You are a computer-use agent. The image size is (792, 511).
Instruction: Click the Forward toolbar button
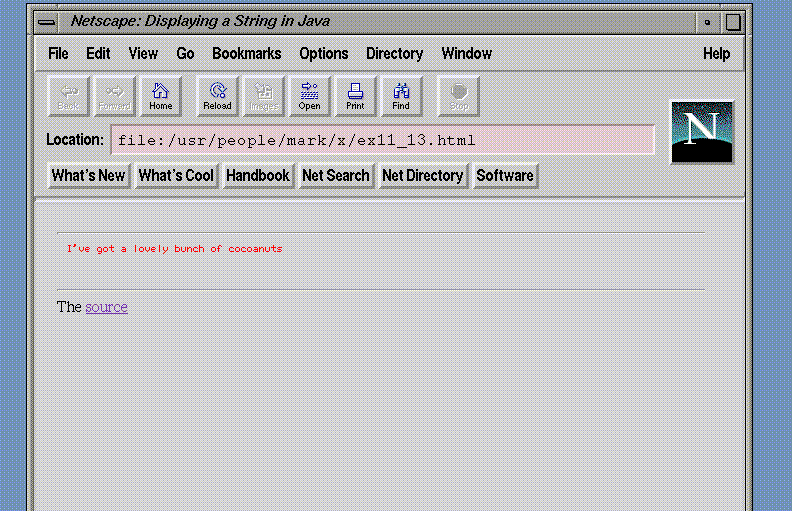[x=115, y=96]
